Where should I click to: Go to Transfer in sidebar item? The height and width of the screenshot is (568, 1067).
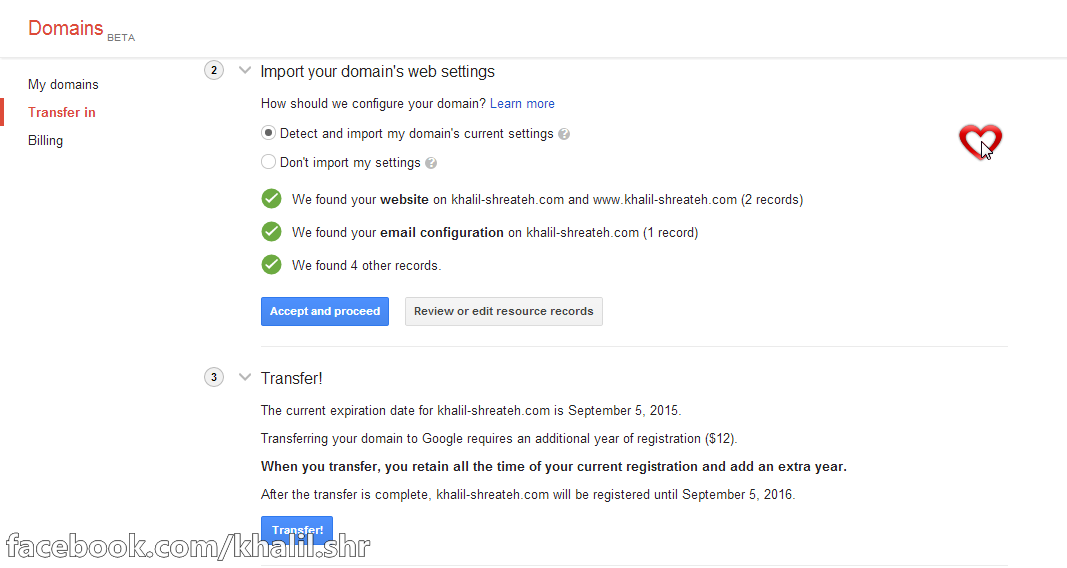(x=62, y=113)
